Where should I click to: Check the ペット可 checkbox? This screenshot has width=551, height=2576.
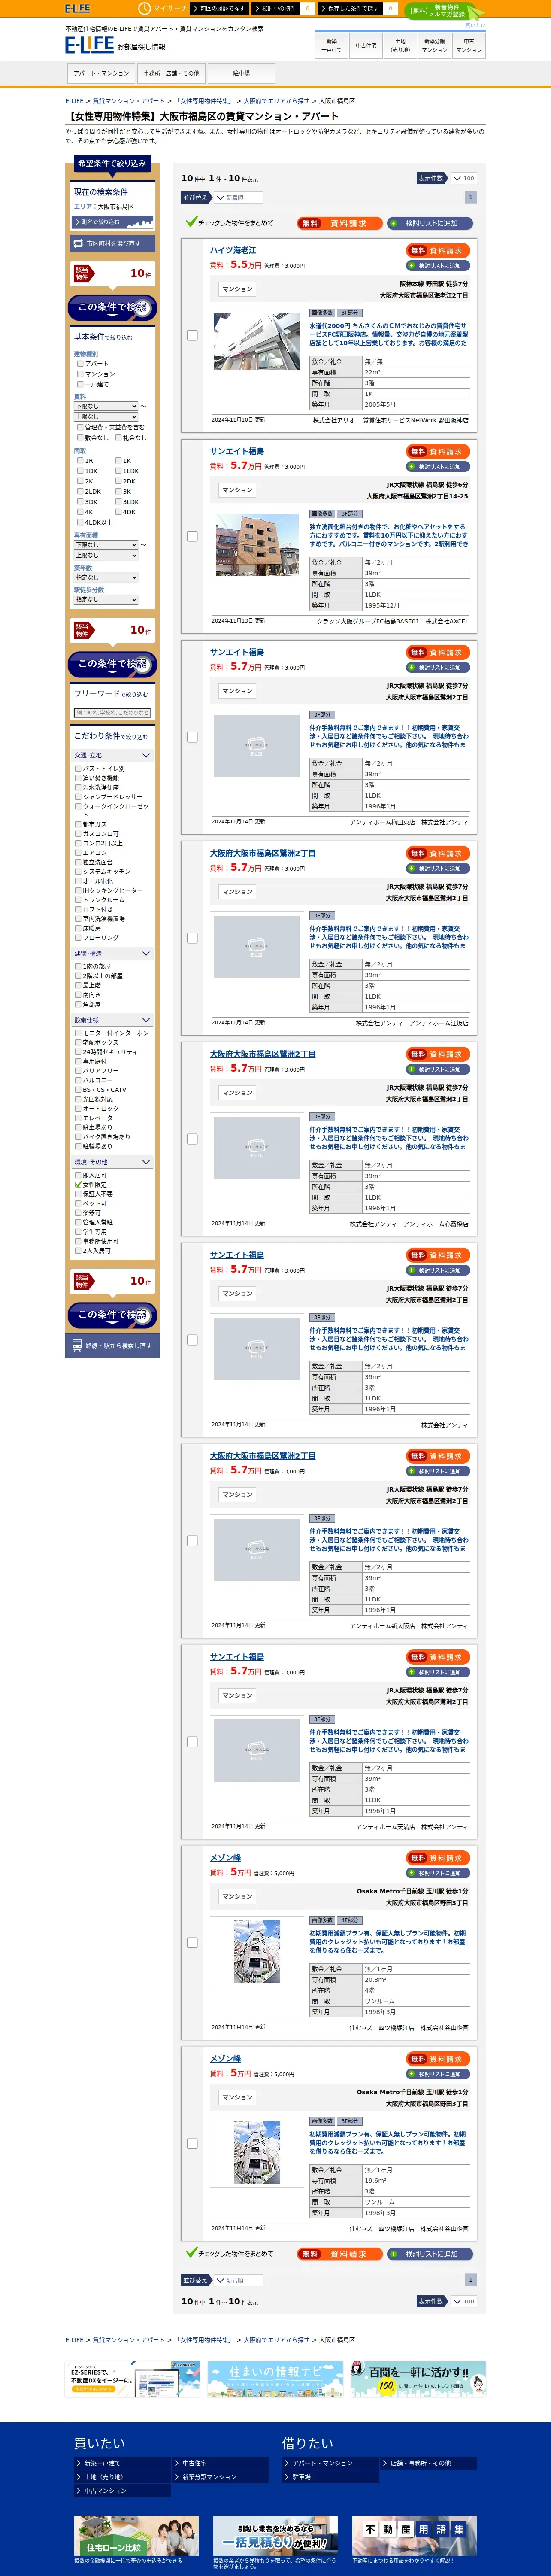tap(78, 1203)
